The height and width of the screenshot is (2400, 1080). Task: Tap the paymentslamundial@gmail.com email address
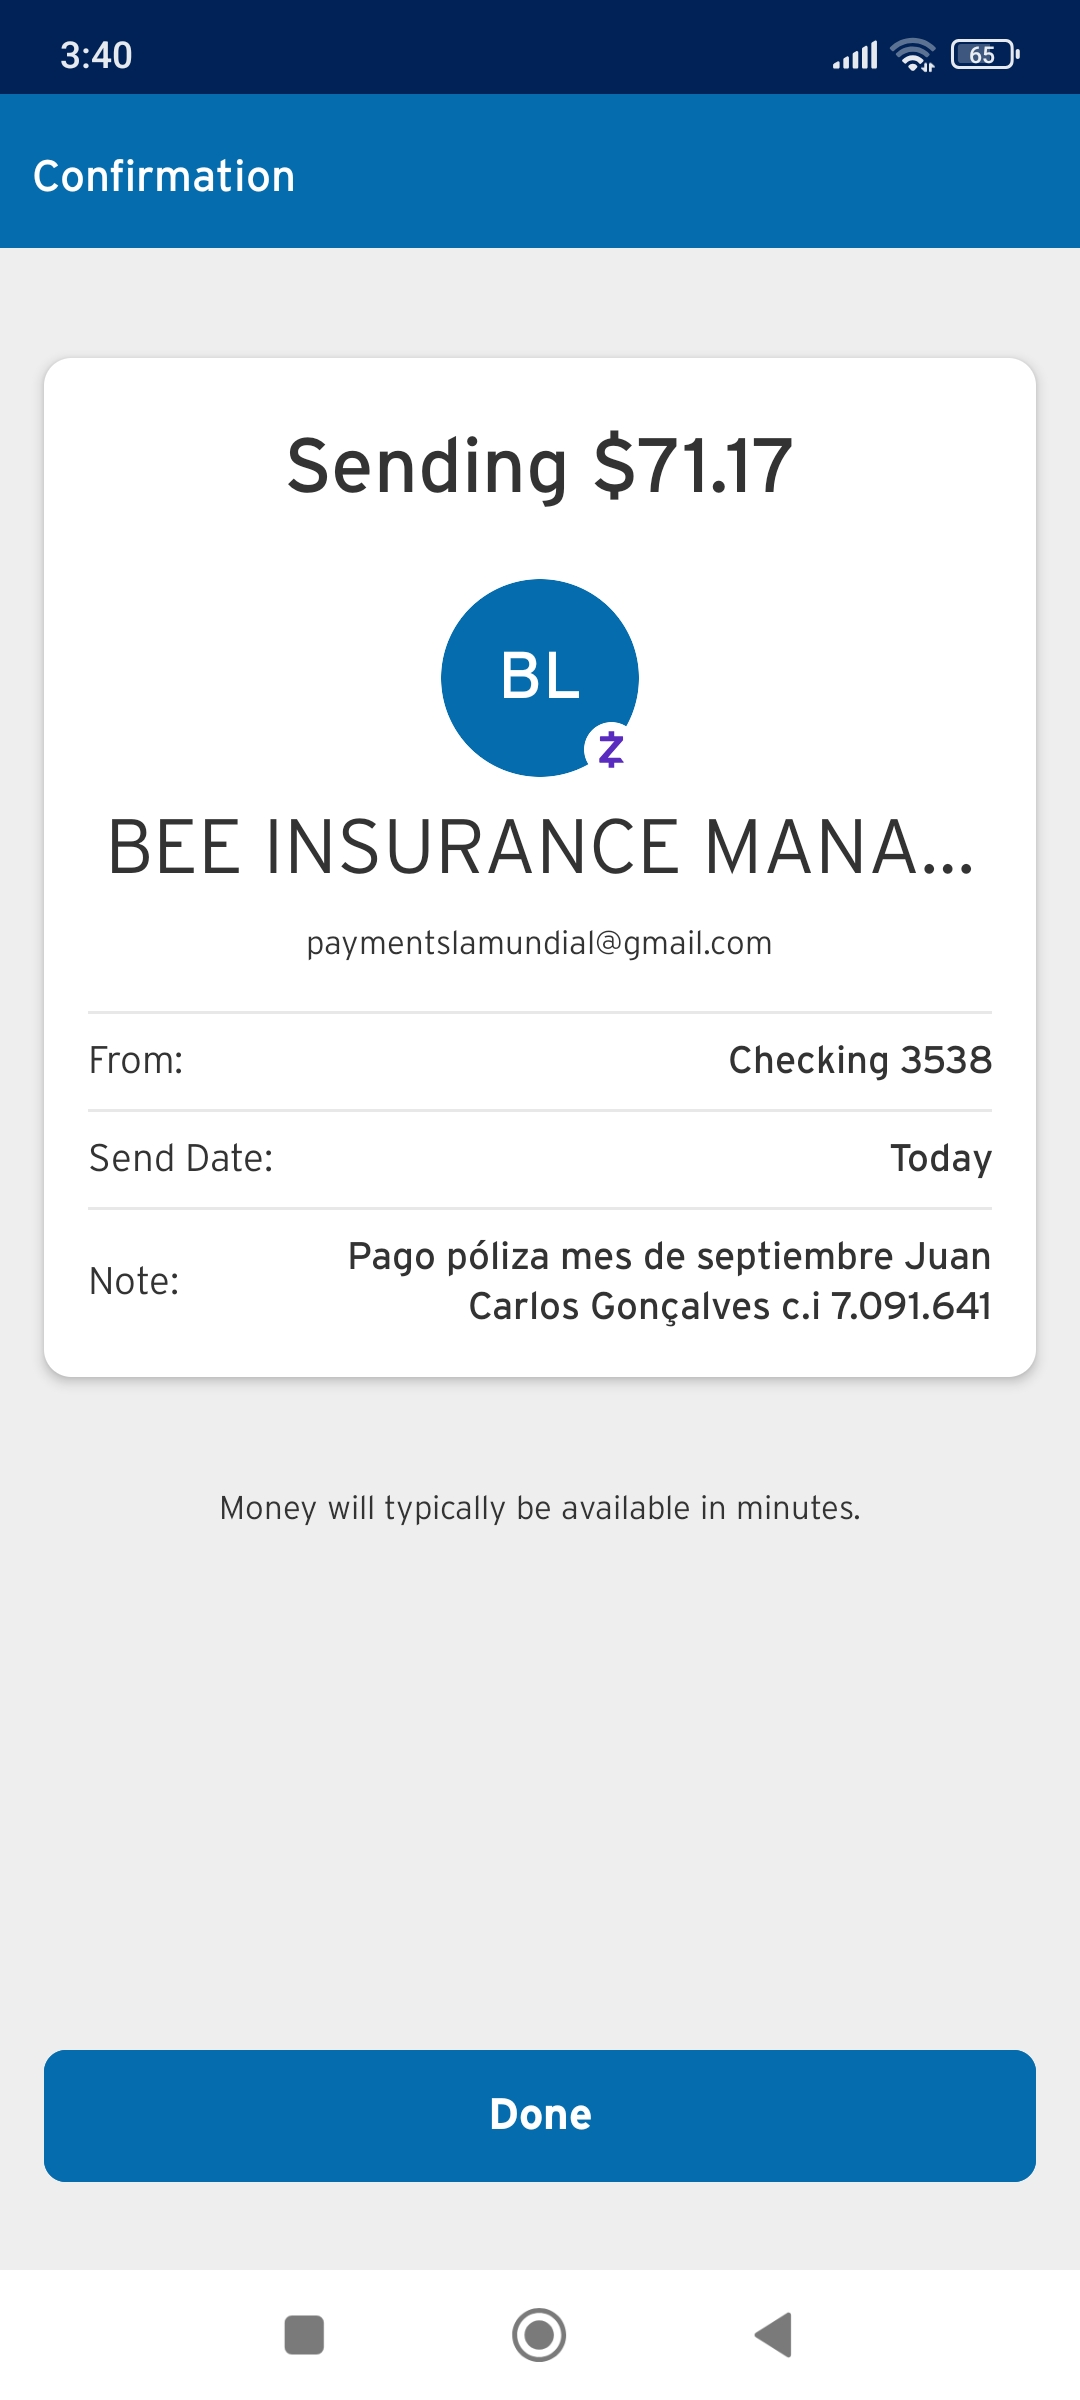(539, 943)
